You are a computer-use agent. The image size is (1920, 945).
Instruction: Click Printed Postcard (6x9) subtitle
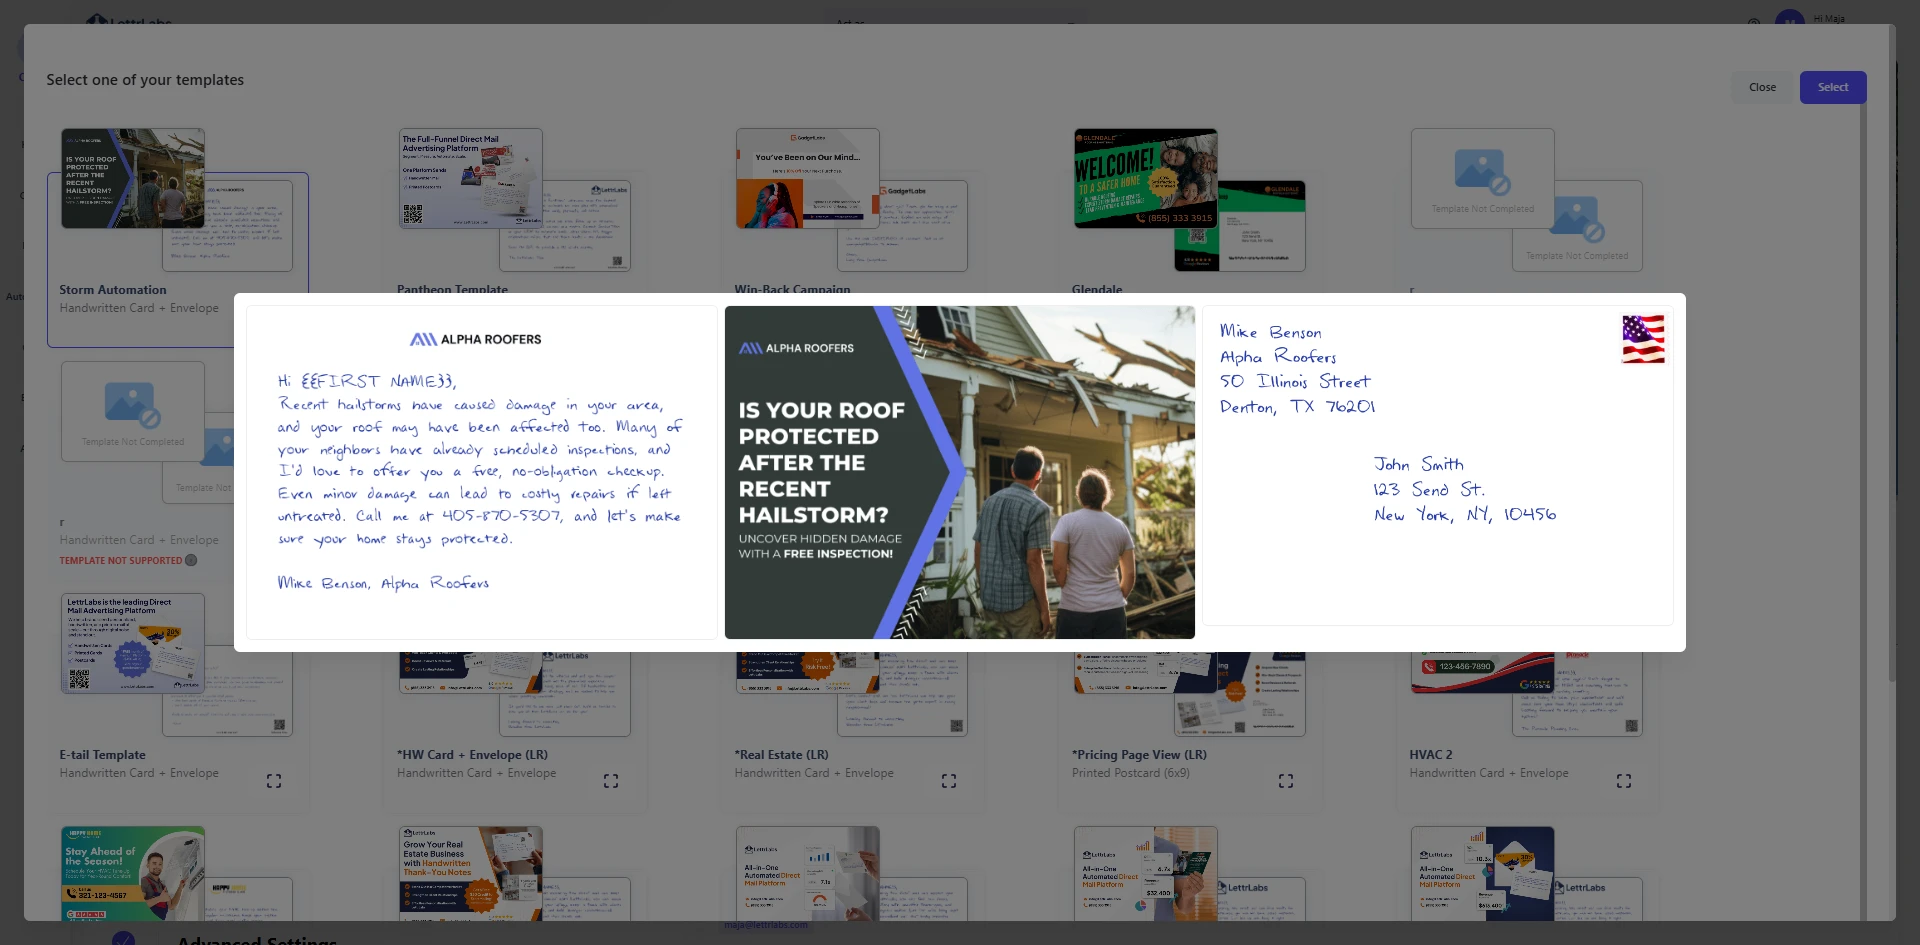[x=1131, y=773]
